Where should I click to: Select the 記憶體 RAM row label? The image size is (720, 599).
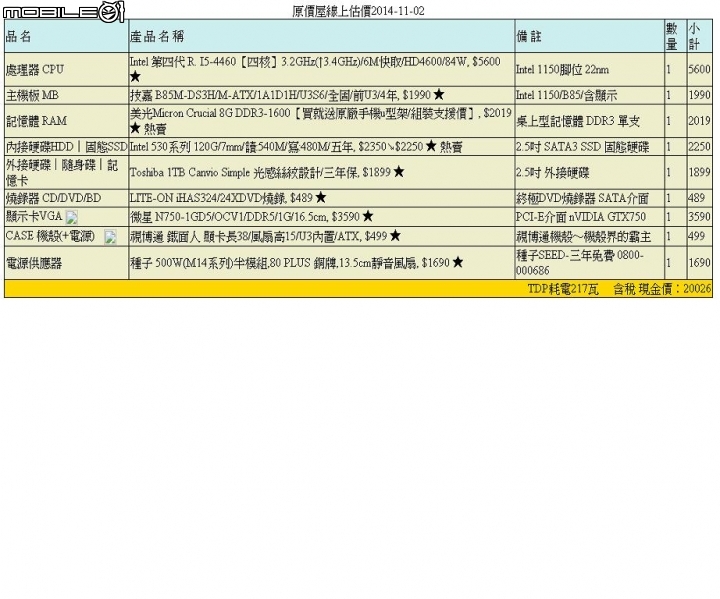tap(36, 121)
